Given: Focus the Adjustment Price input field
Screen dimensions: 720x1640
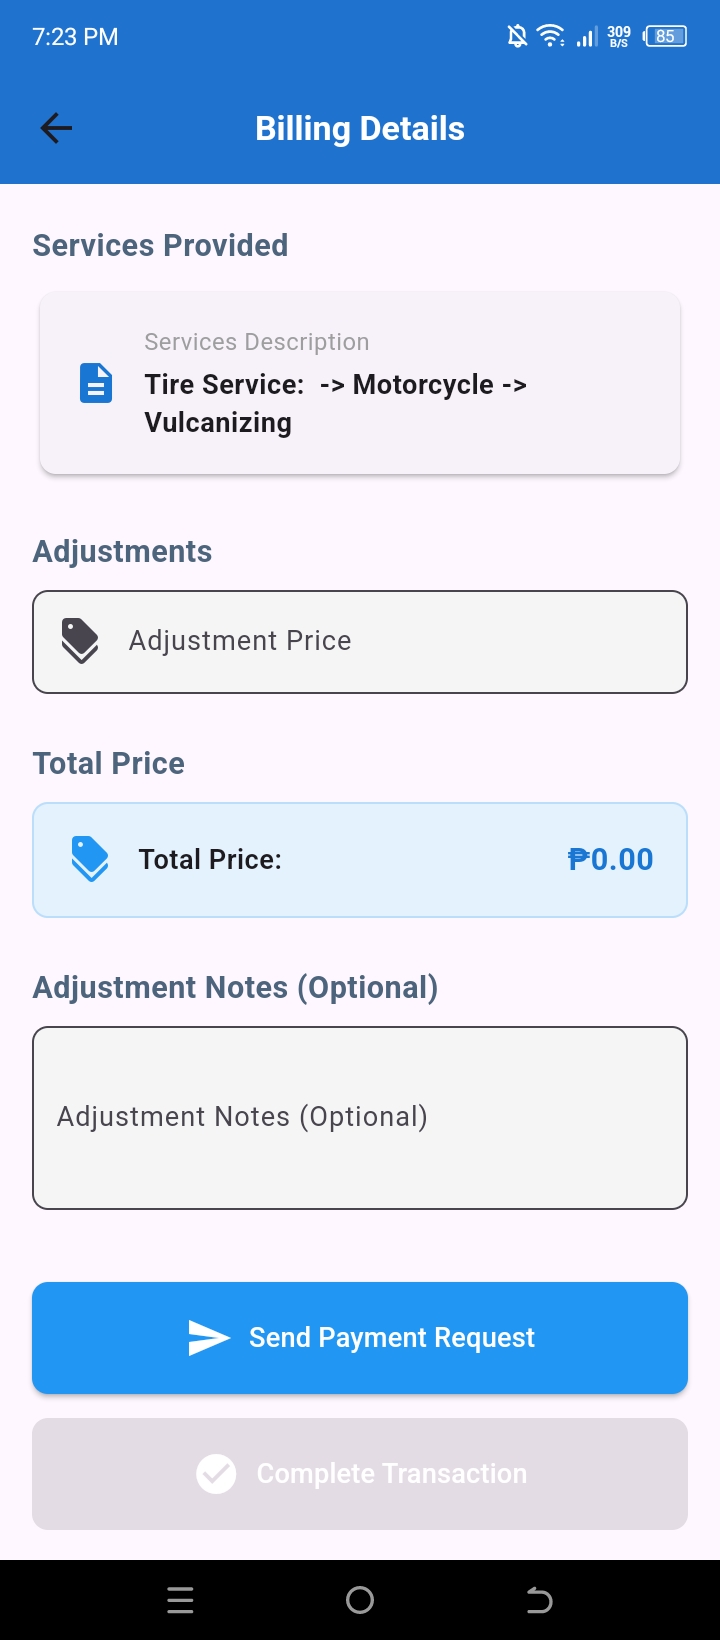Looking at the screenshot, I should tap(360, 642).
